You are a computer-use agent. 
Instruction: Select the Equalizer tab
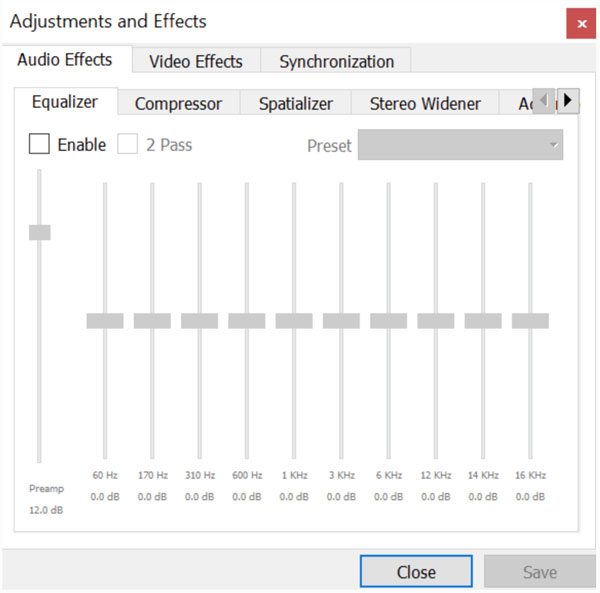click(x=65, y=102)
